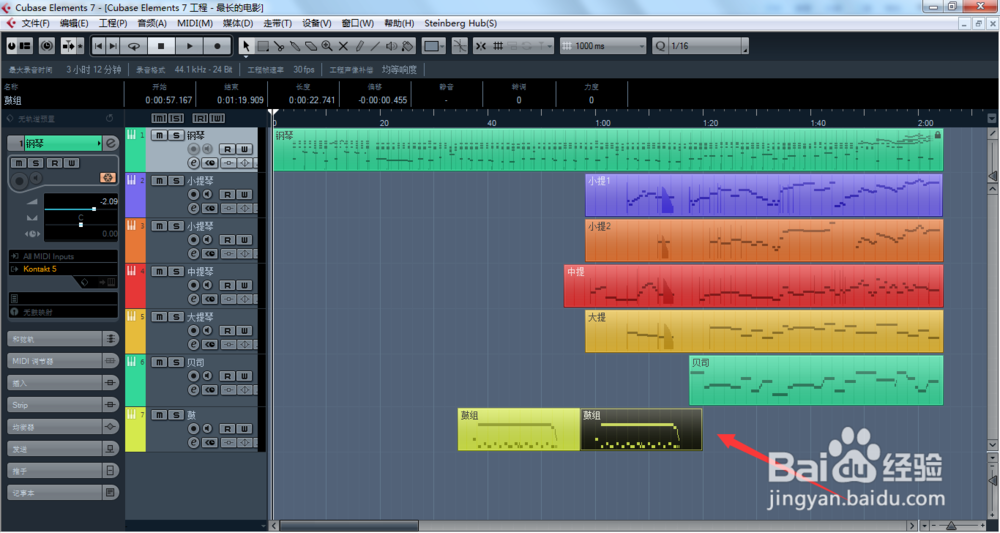Toggle the Cycle loop button
Viewport: 1000px width, 533px height.
pos(134,46)
